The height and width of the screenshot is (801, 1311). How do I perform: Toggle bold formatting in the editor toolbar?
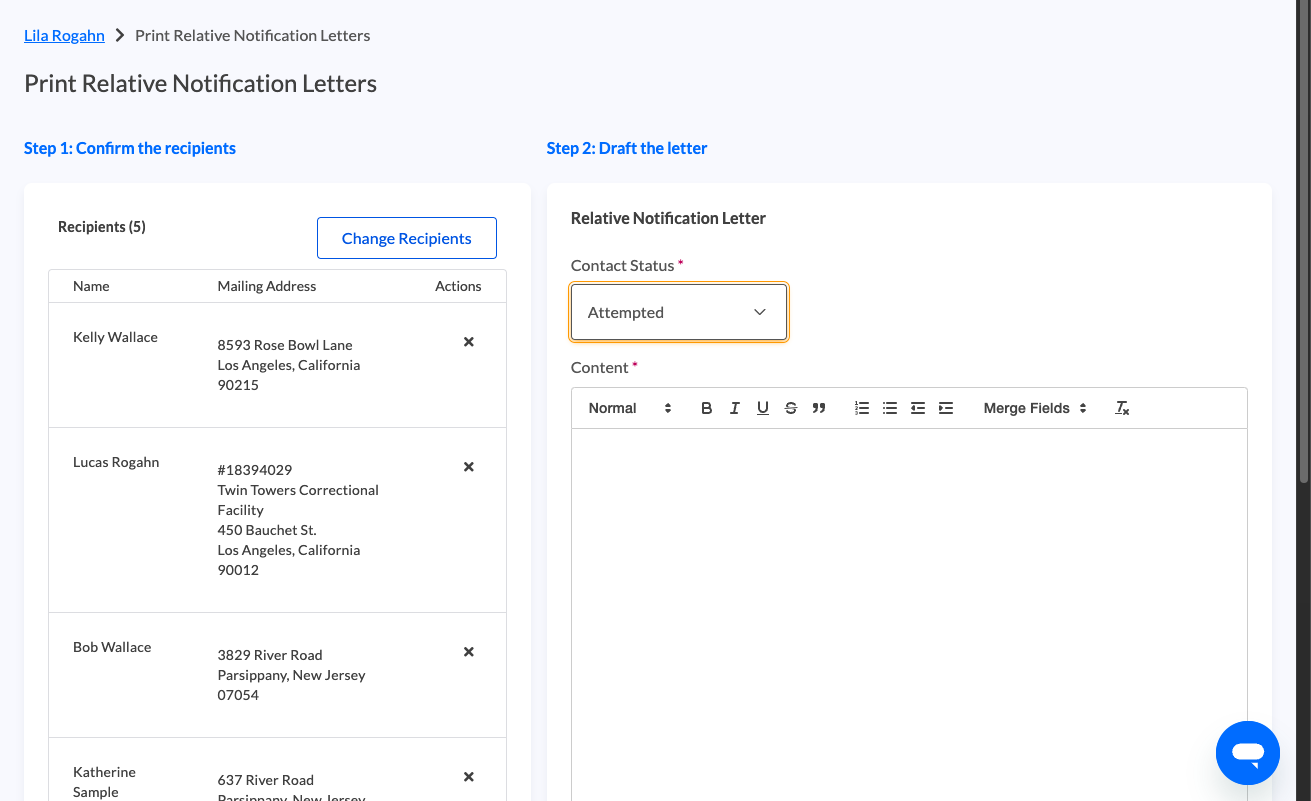706,408
